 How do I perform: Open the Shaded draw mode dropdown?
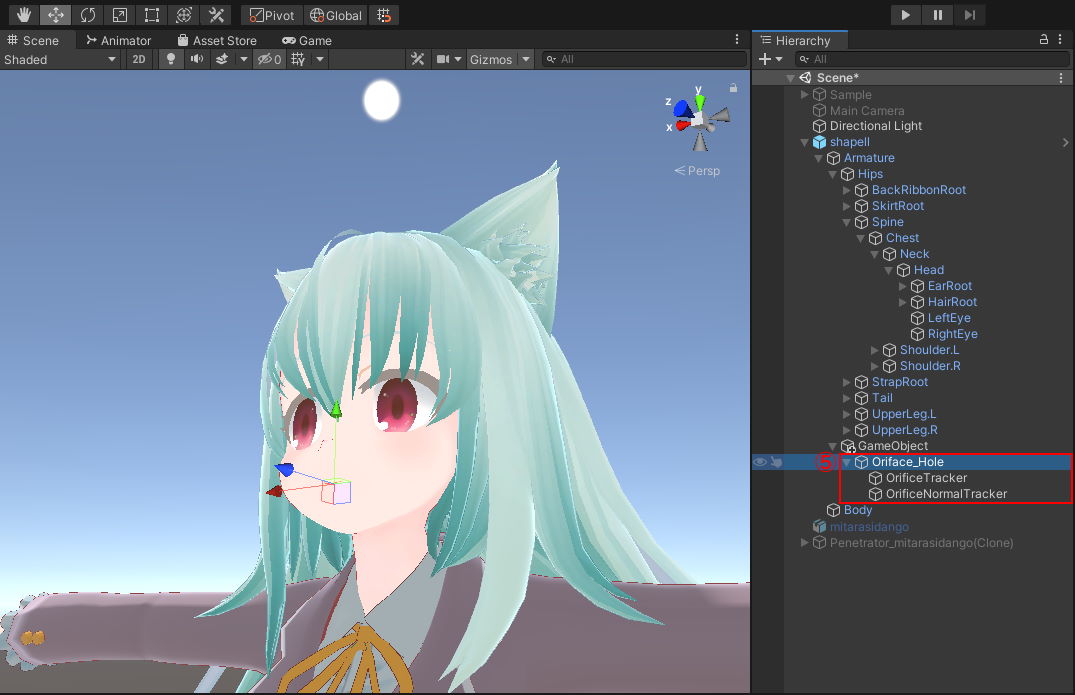[60, 59]
